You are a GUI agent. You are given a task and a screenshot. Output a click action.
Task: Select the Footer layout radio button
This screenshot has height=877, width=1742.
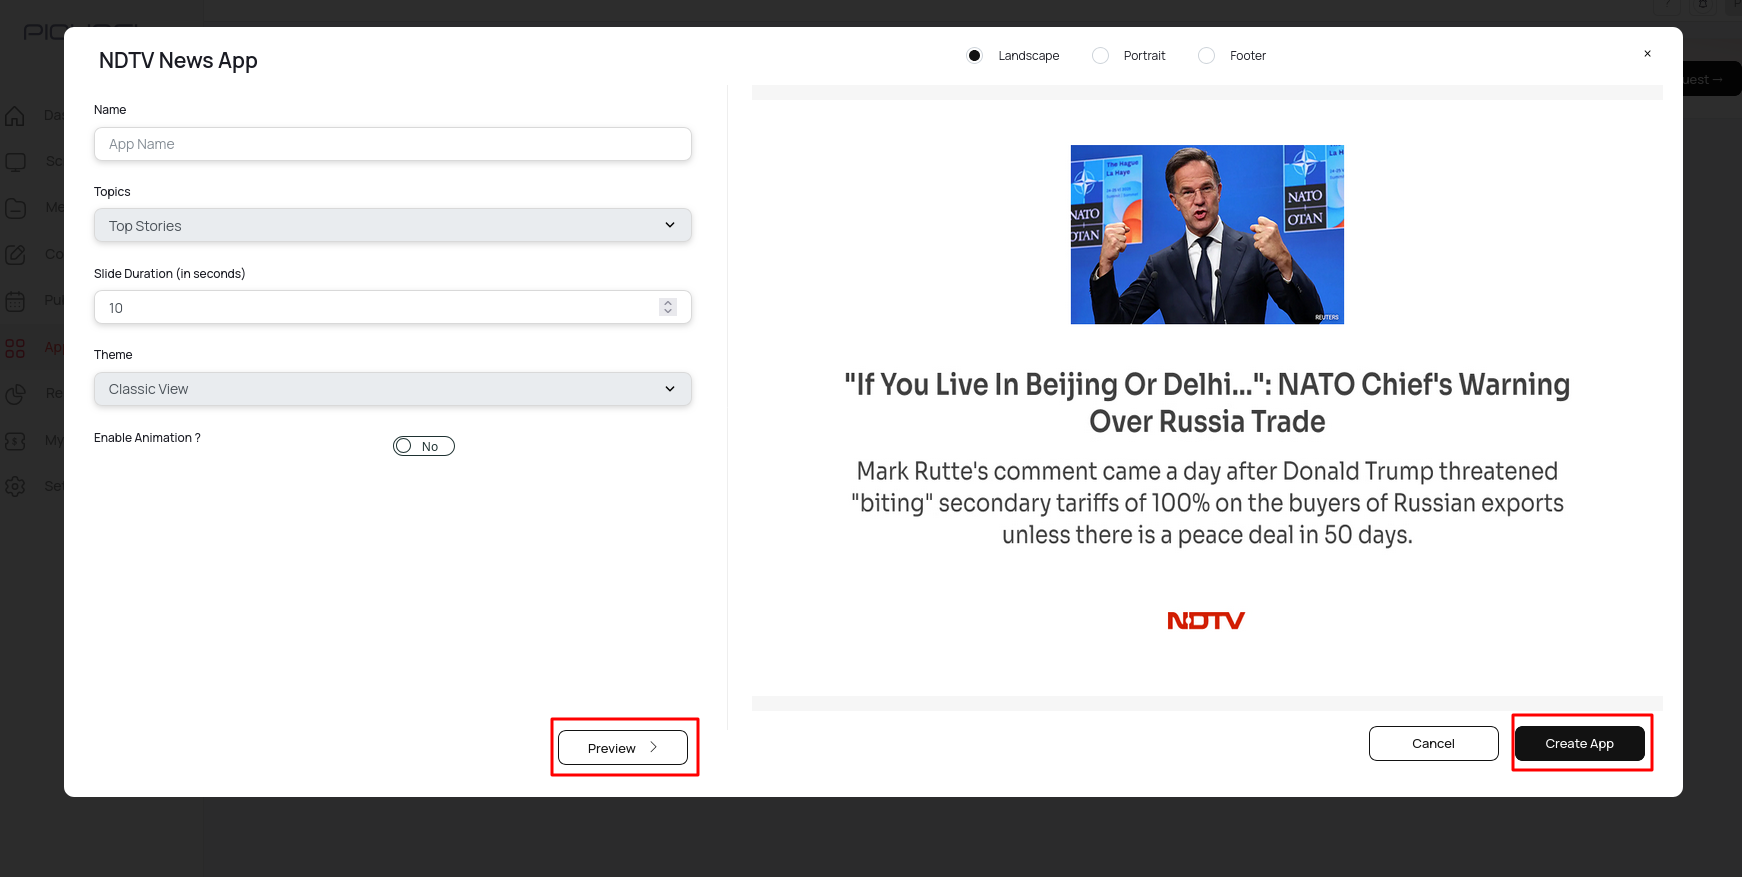1207,56
